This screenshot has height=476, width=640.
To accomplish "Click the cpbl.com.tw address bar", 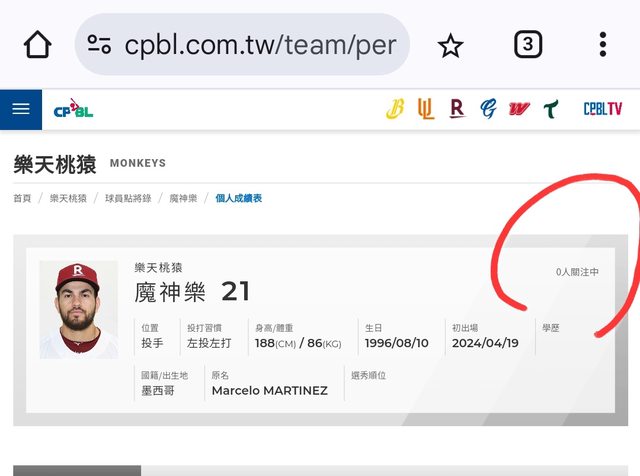I will tap(242, 44).
